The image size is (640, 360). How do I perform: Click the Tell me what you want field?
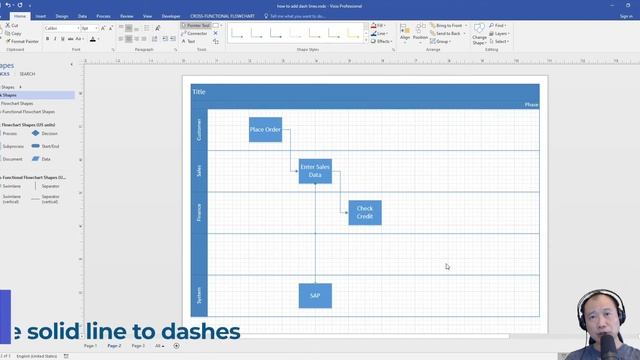pyautogui.click(x=298, y=16)
